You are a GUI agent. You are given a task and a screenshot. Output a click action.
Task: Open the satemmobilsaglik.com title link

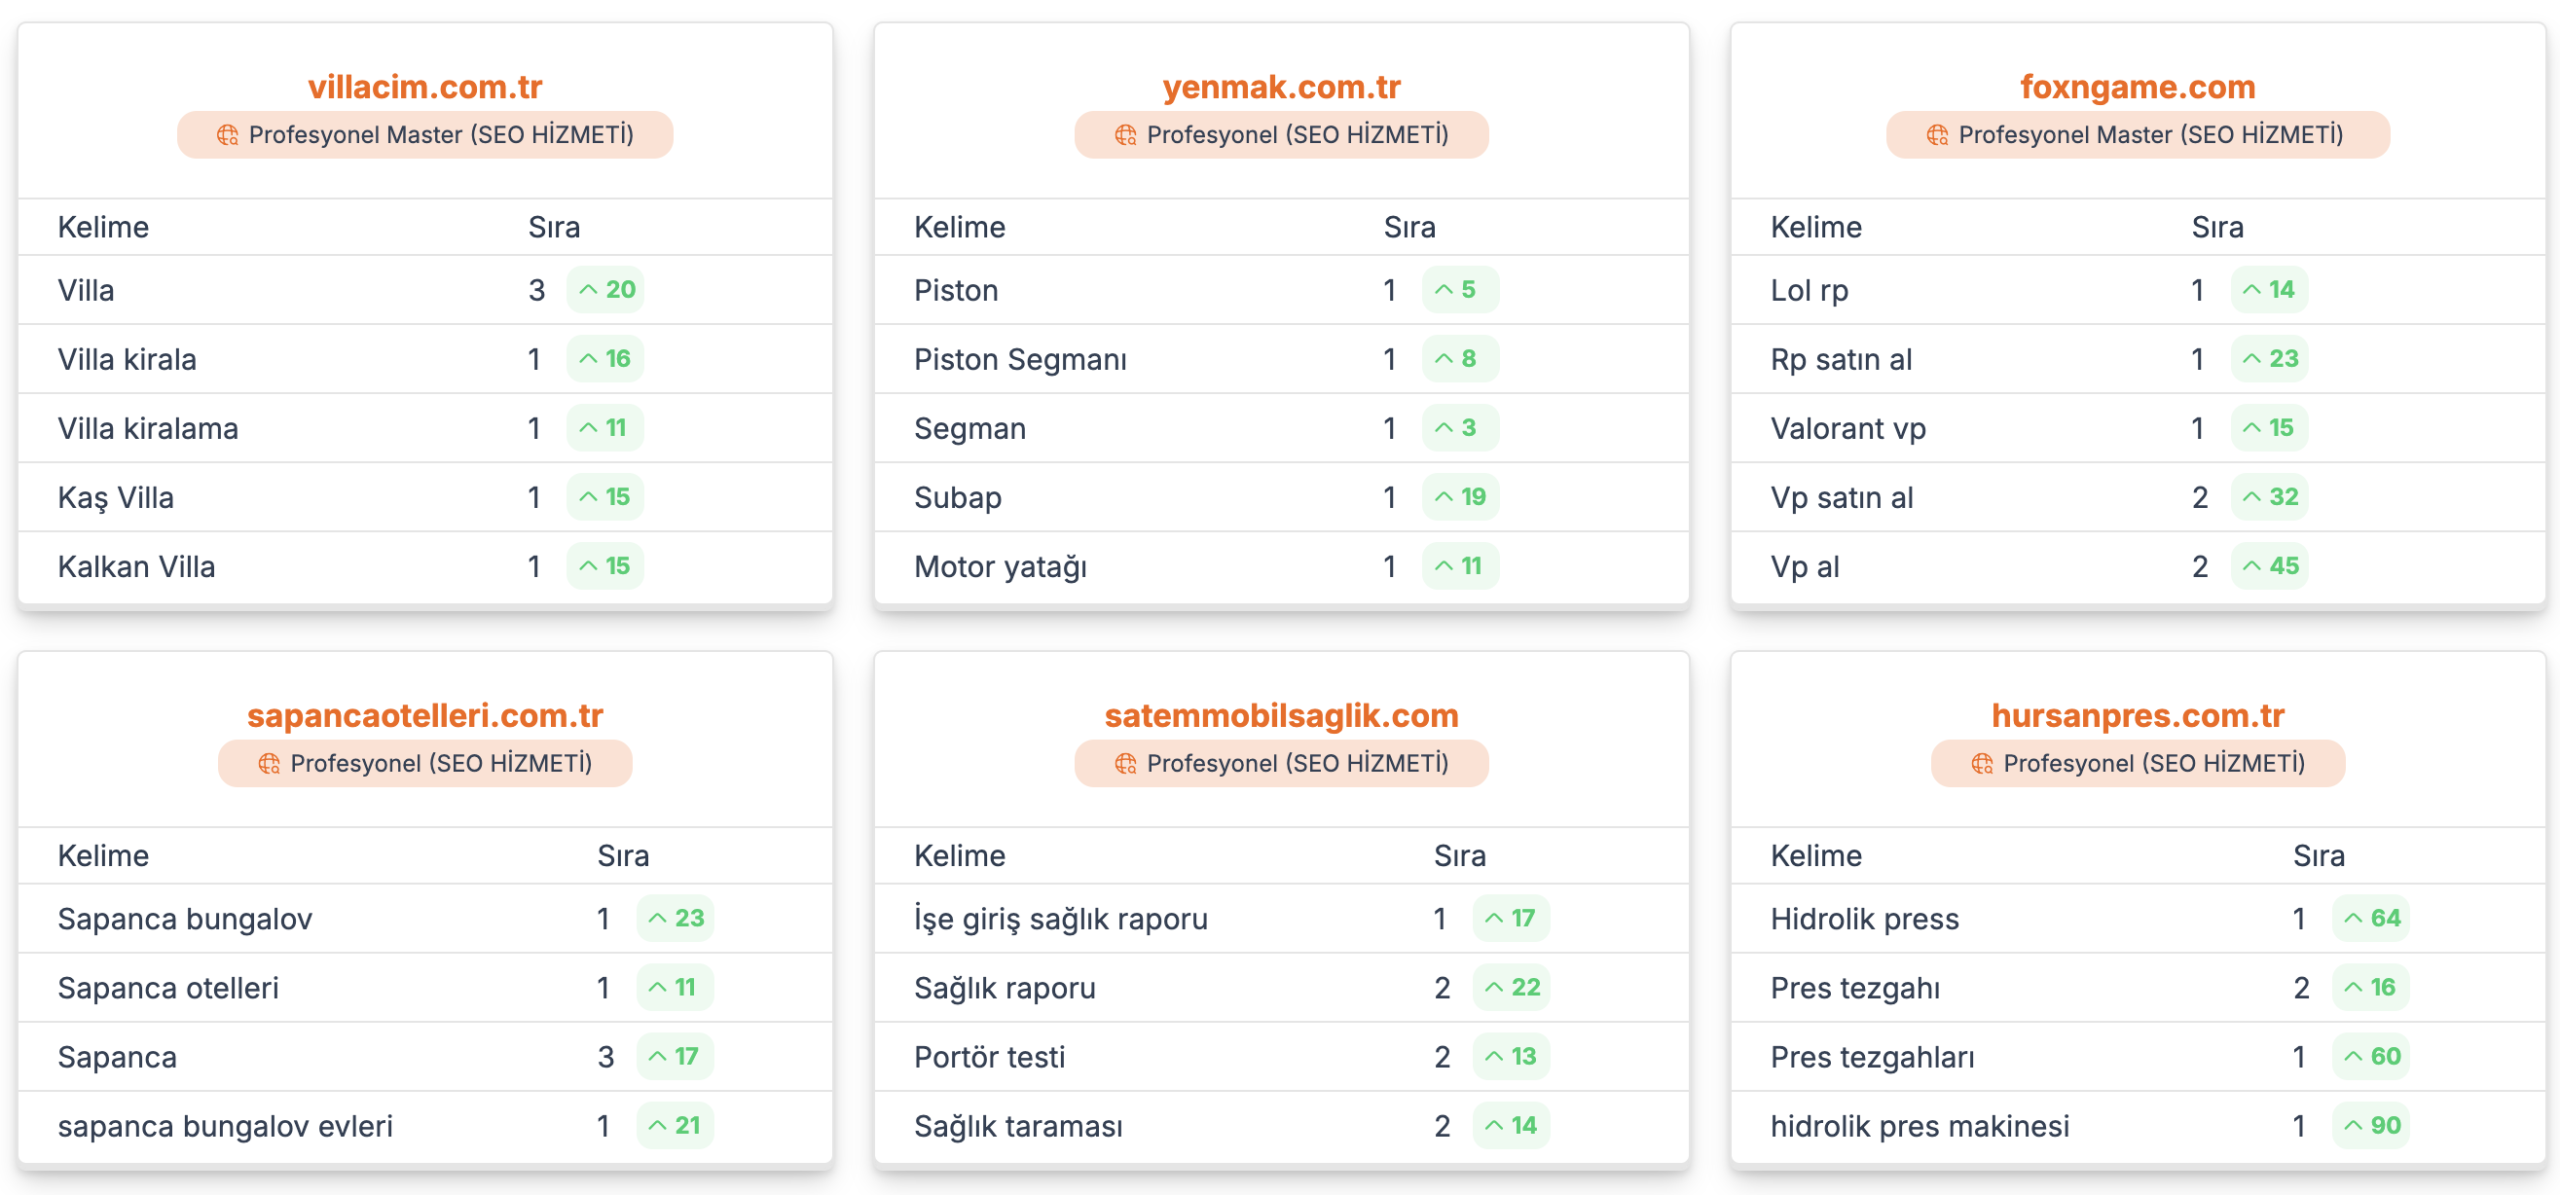point(1281,716)
